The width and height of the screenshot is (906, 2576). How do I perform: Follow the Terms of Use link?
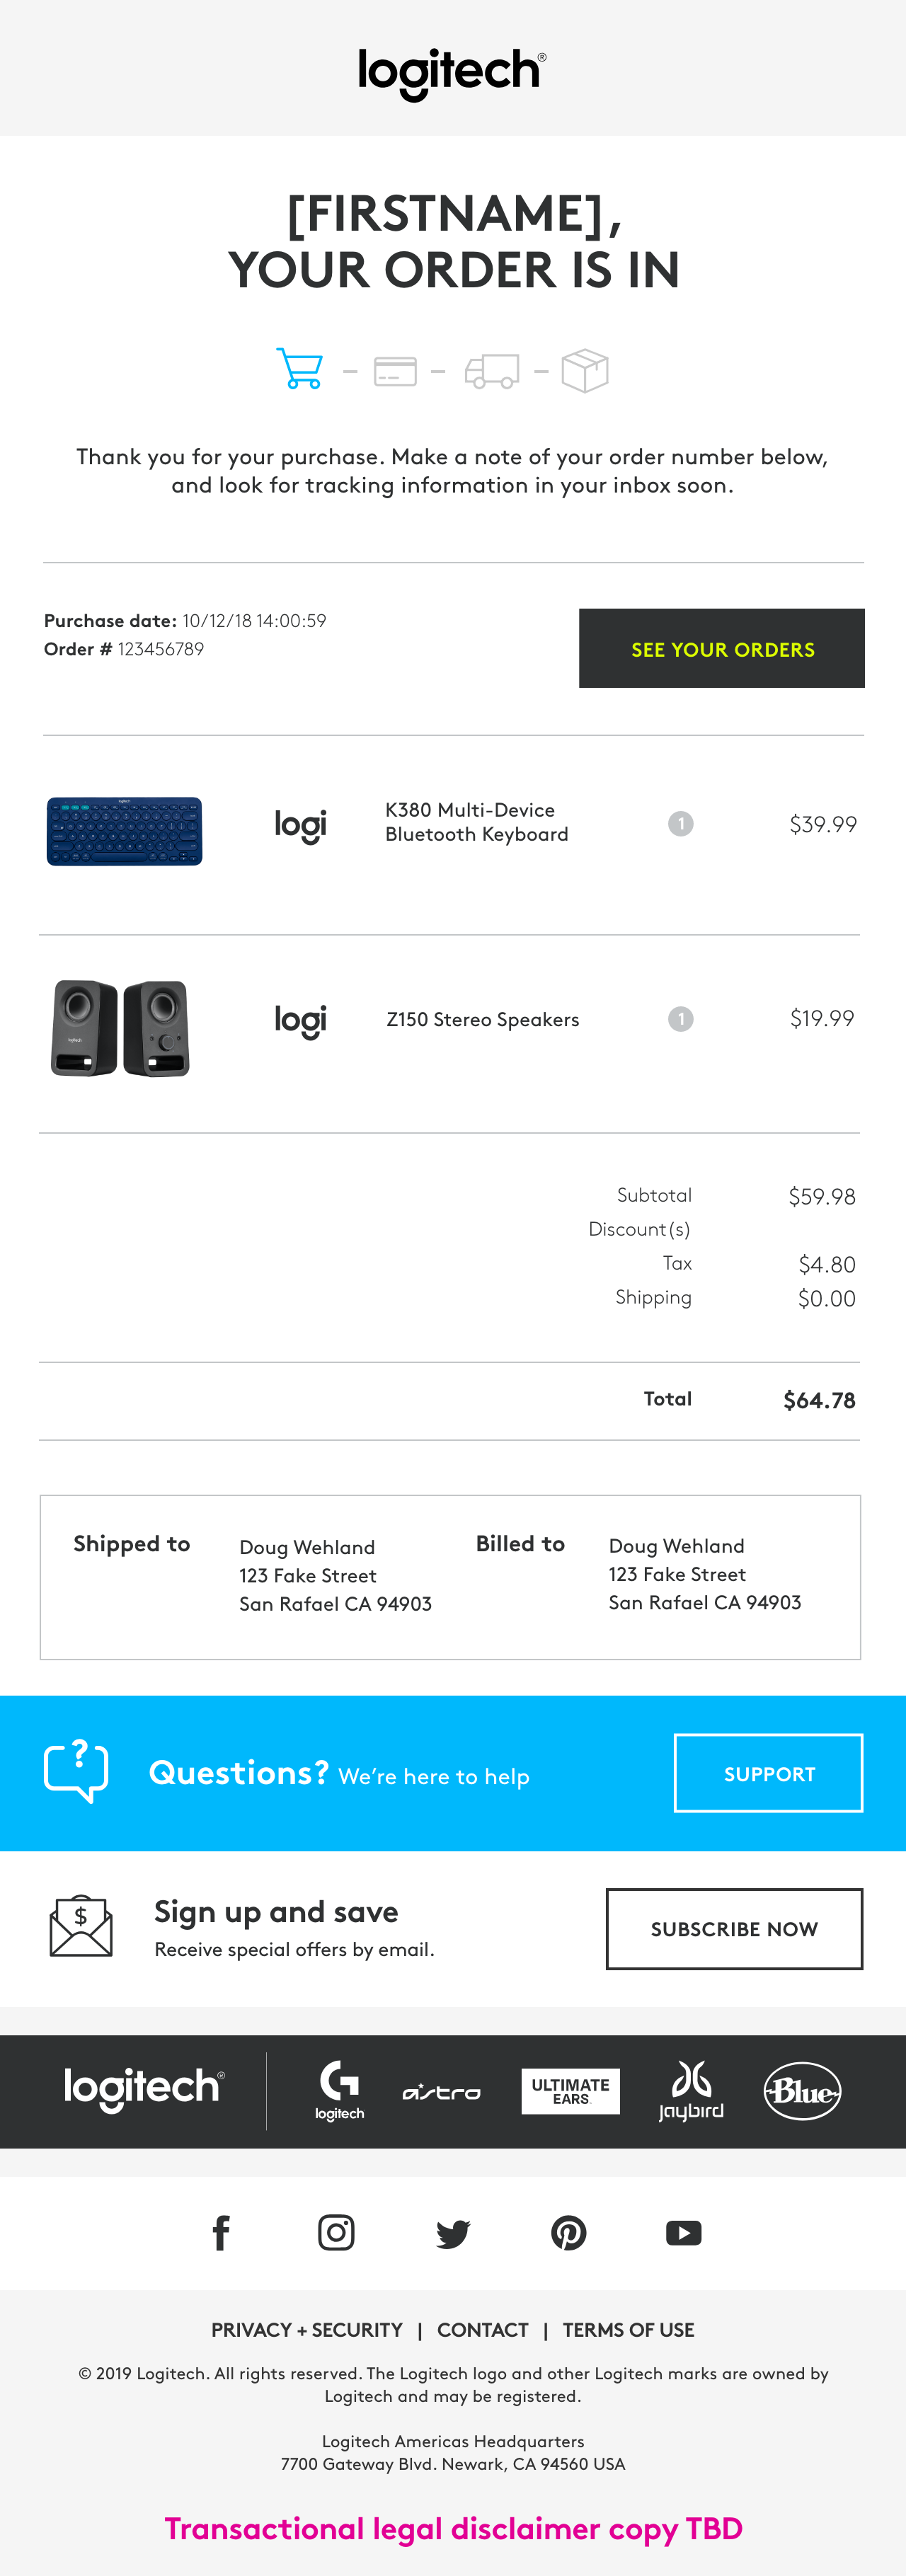[x=628, y=2330]
